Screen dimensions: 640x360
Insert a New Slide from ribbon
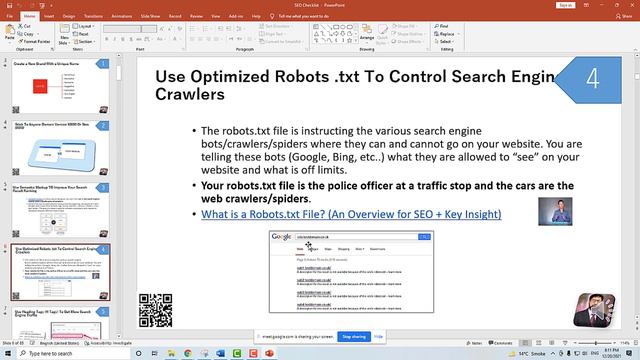point(64,34)
